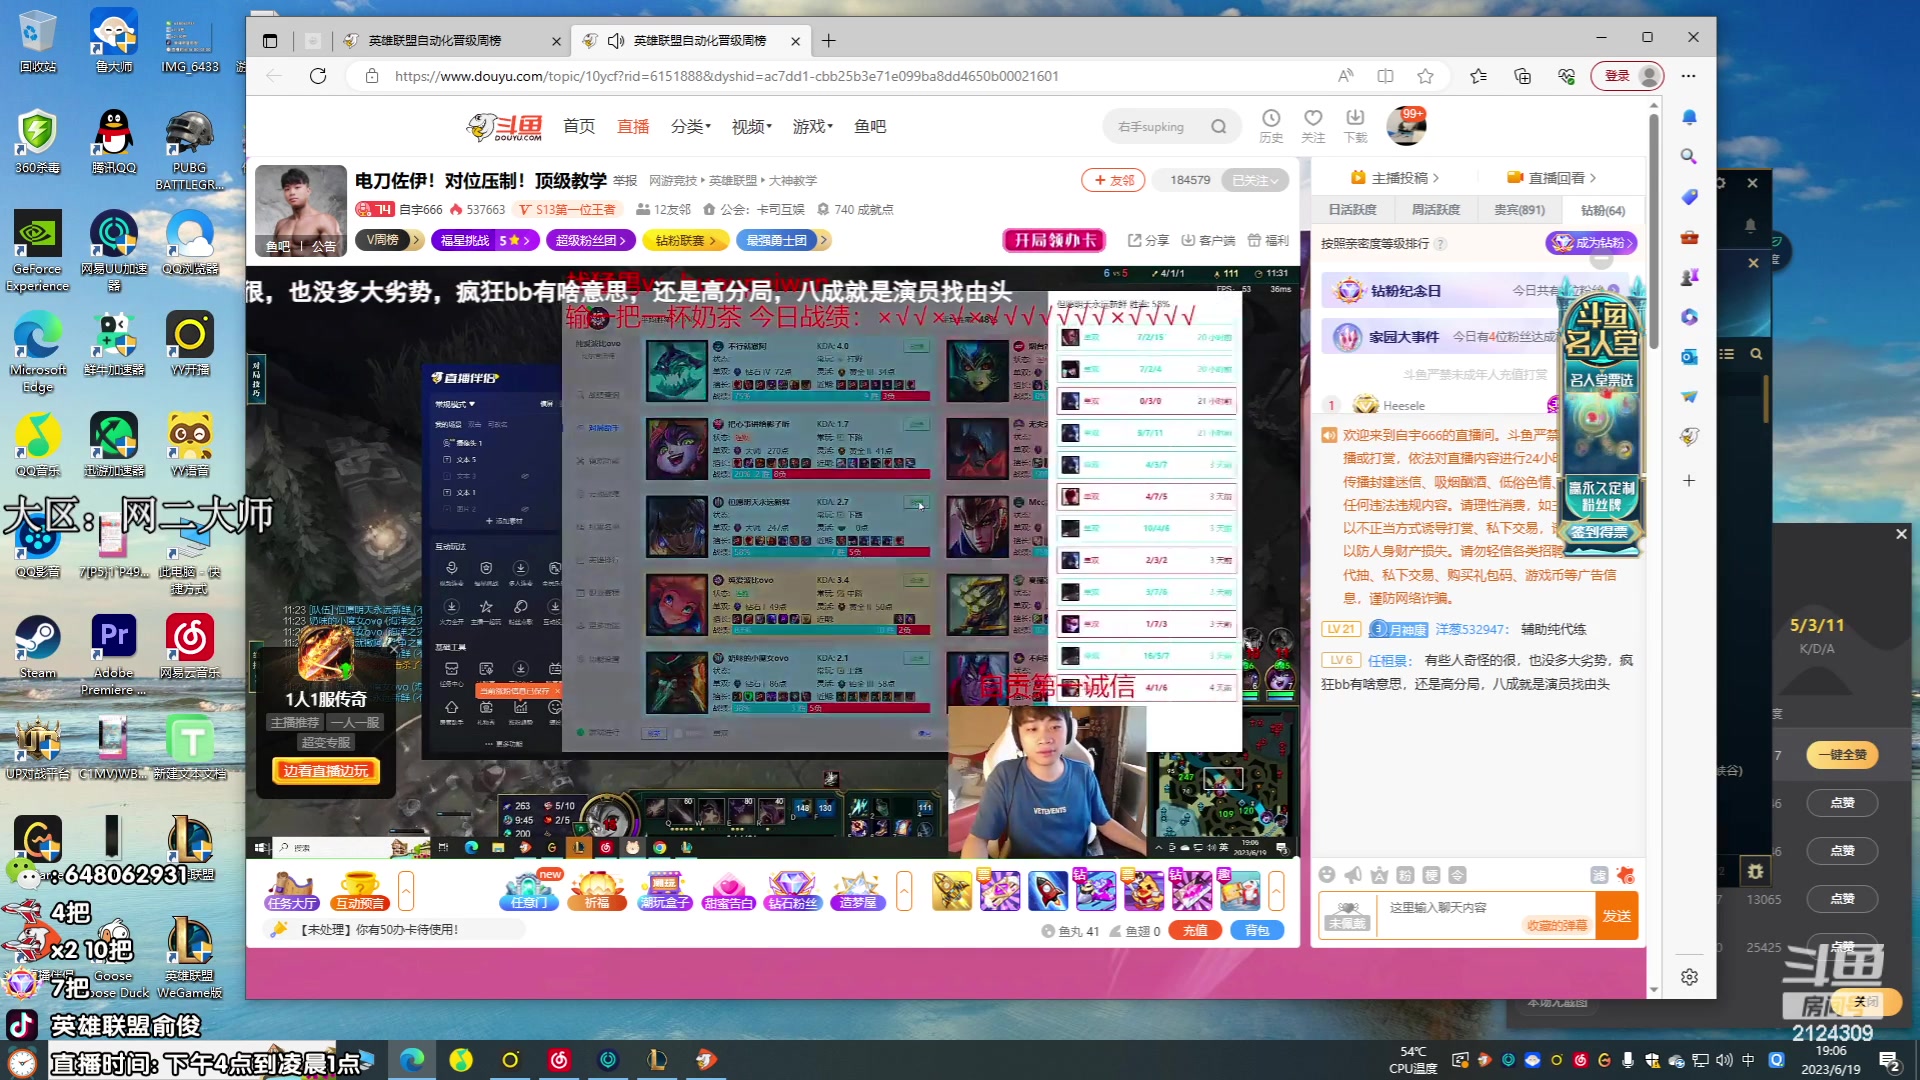The image size is (1920, 1080).
Task: Open the 历史 history clock icon
Action: [1271, 126]
